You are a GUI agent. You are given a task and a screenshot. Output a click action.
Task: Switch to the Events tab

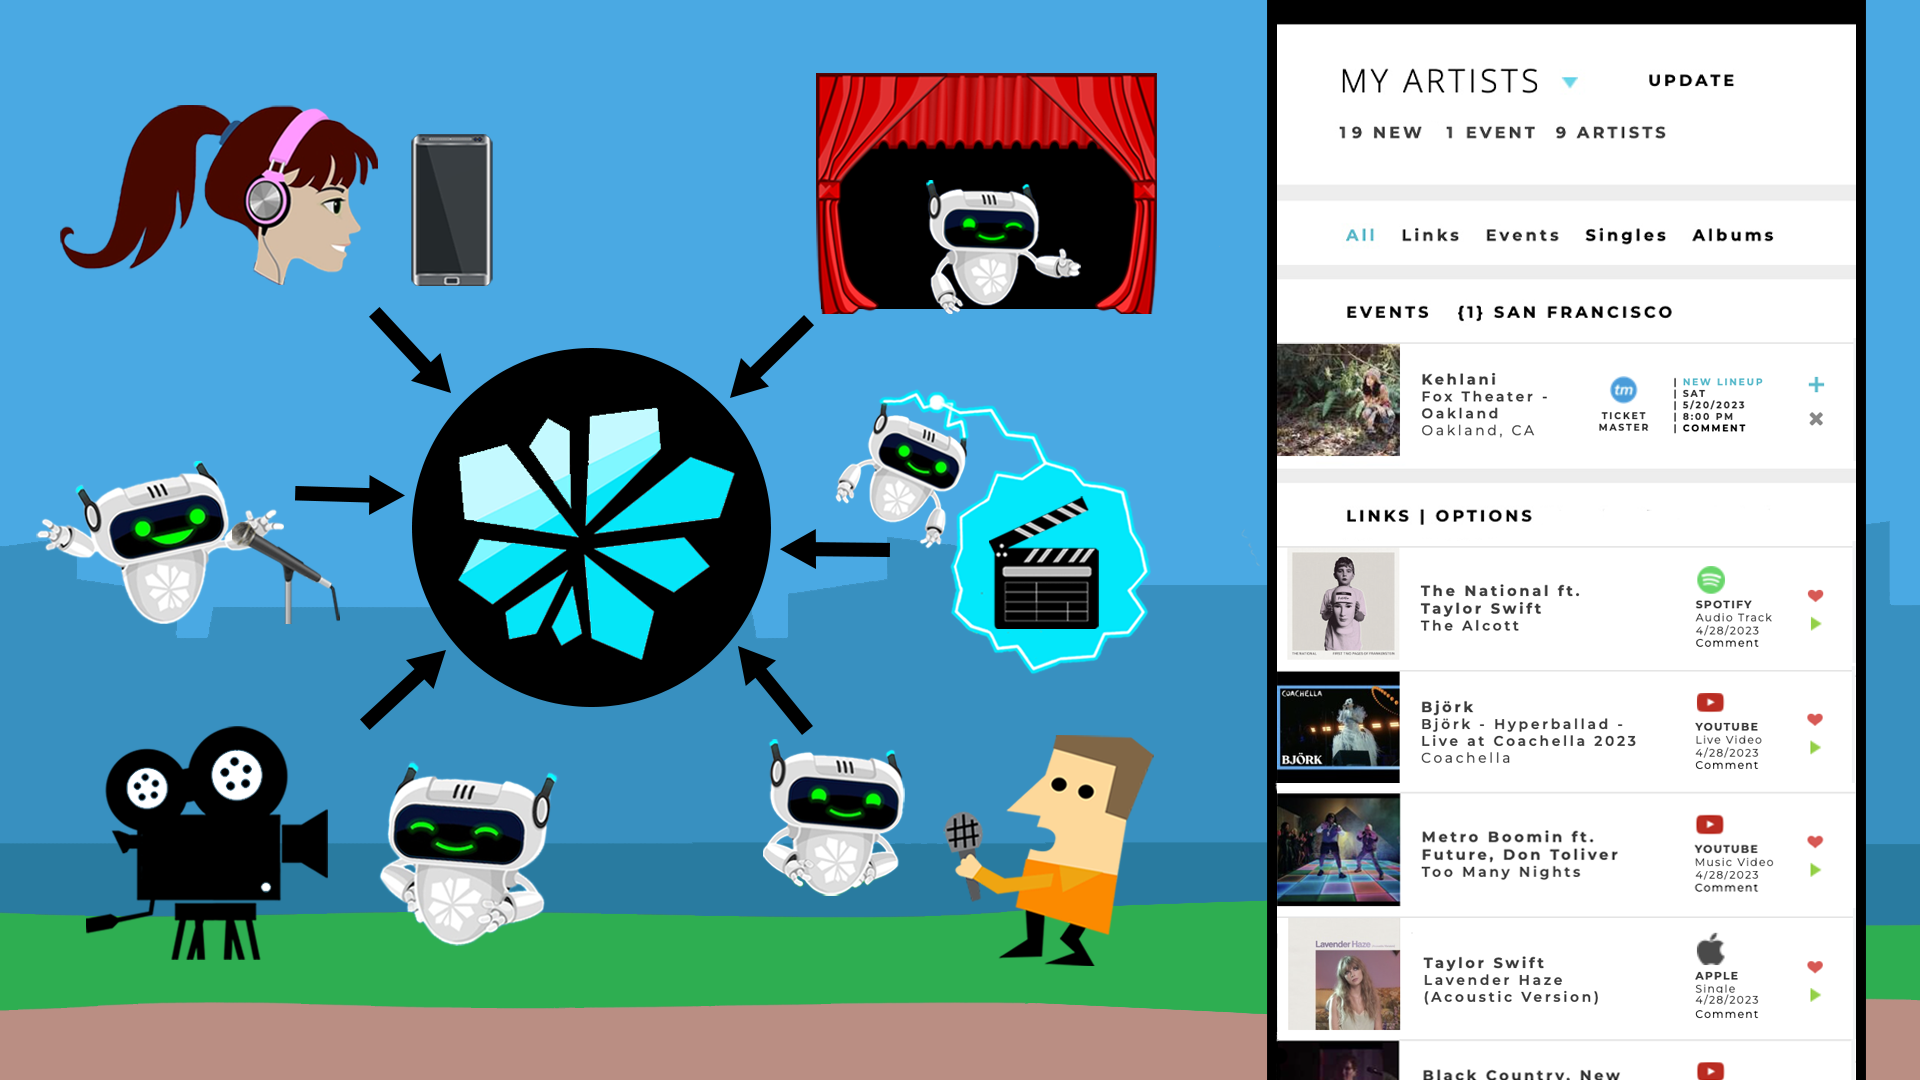1522,235
